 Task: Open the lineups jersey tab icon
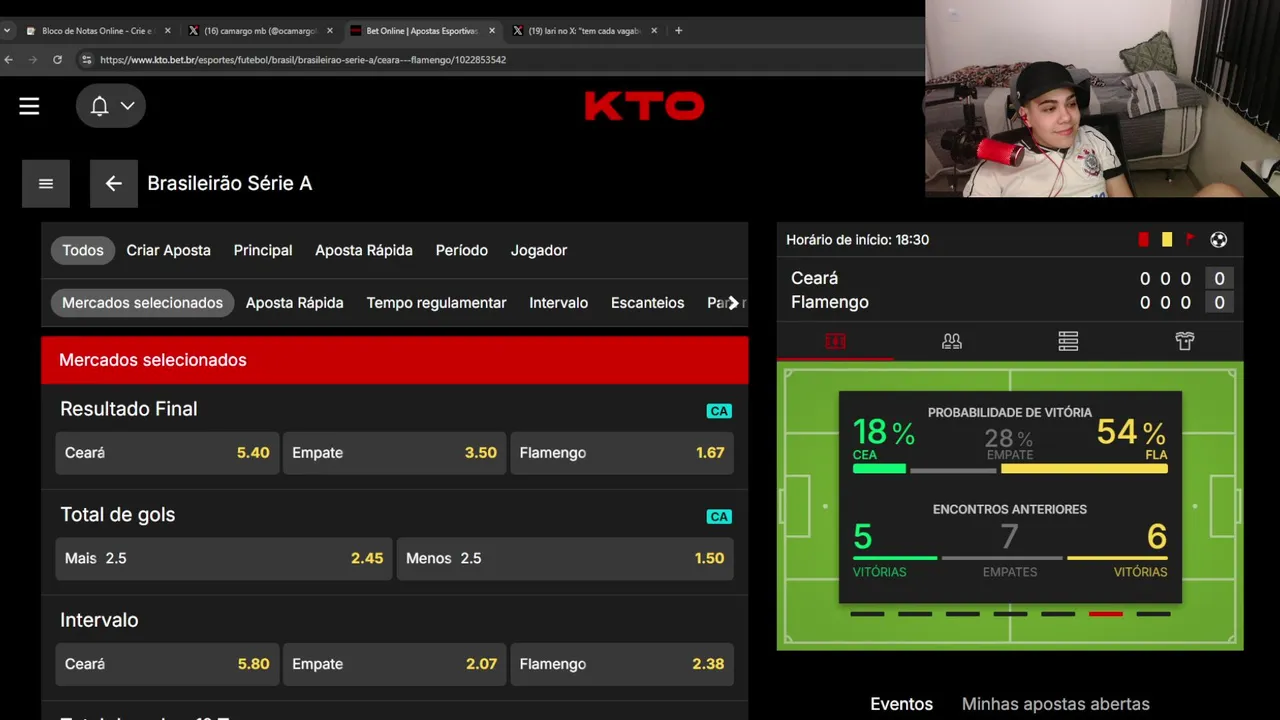pos(1185,342)
